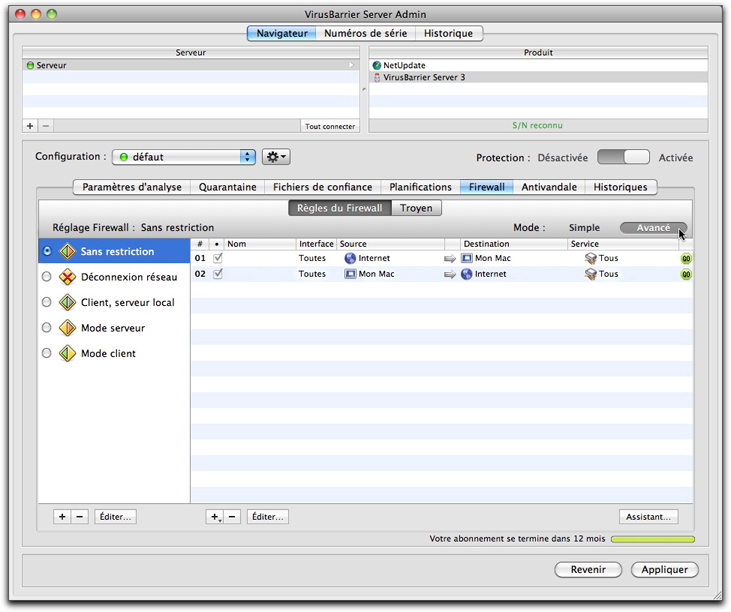Sort rules by the Nom column header
This screenshot has width=731, height=612.
pyautogui.click(x=260, y=244)
